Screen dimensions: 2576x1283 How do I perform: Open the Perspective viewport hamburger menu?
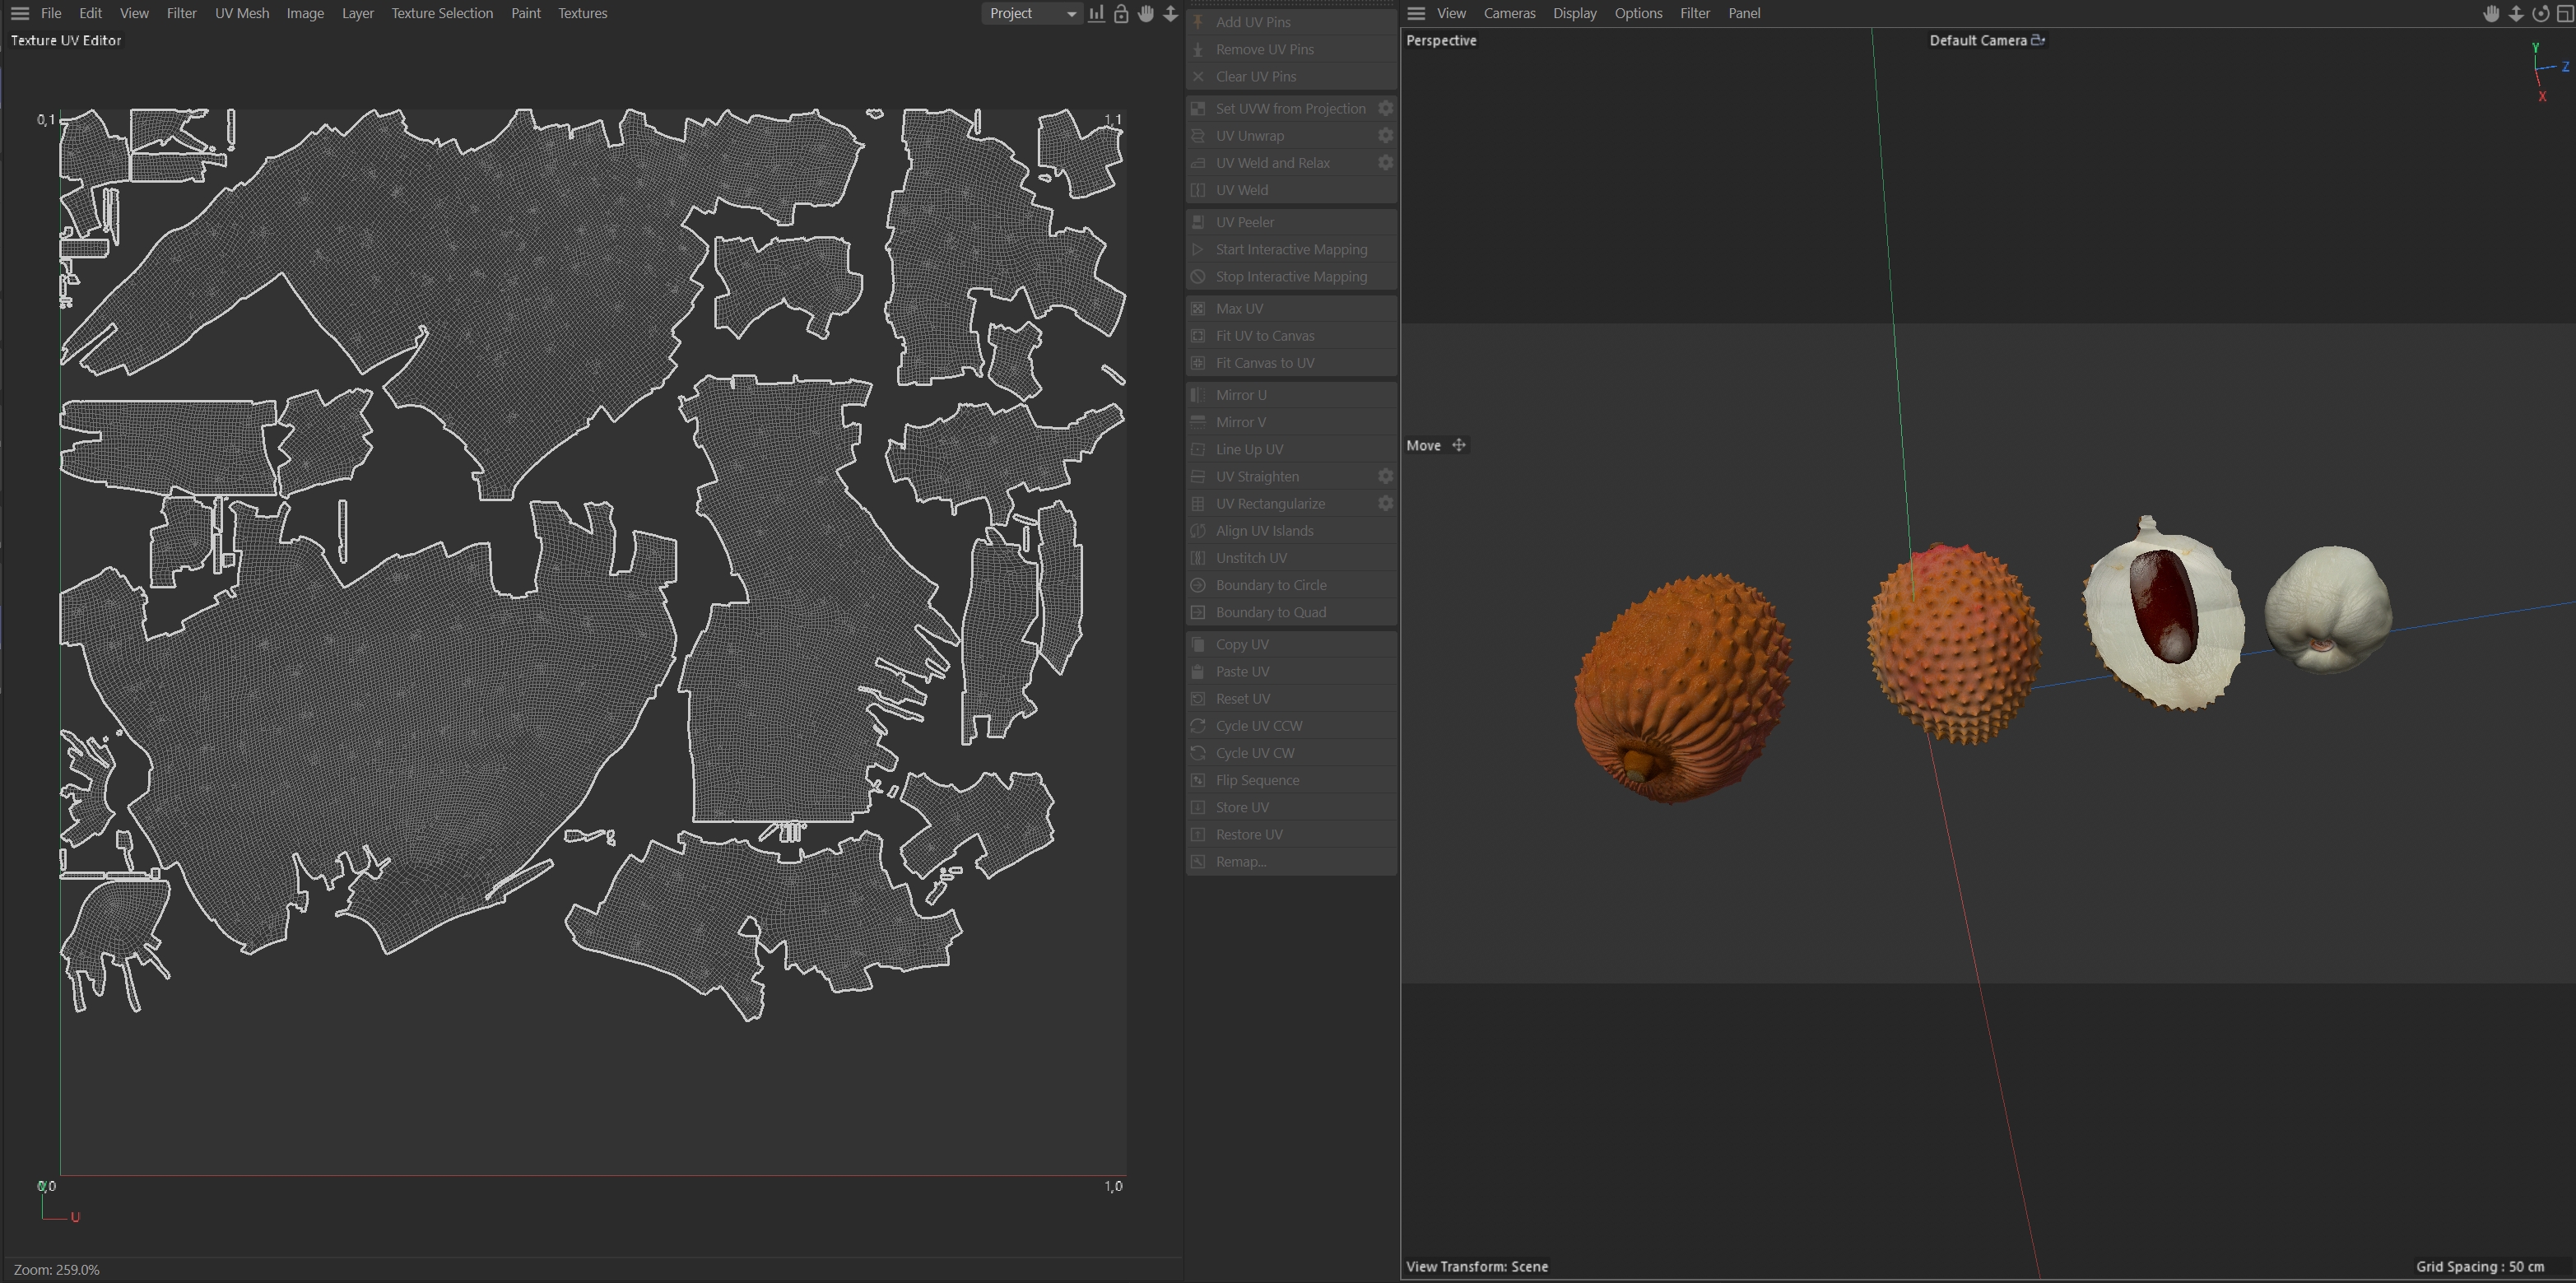click(x=1416, y=13)
